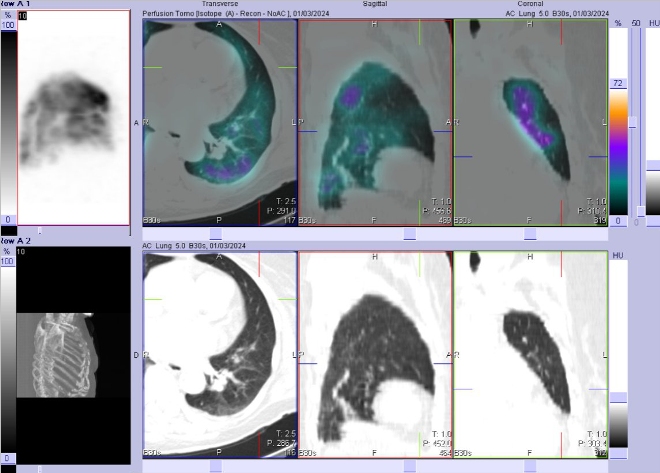Screen dimensions: 660x473
Task: Click the 0 lower threshold of color scale
Action: [618, 221]
